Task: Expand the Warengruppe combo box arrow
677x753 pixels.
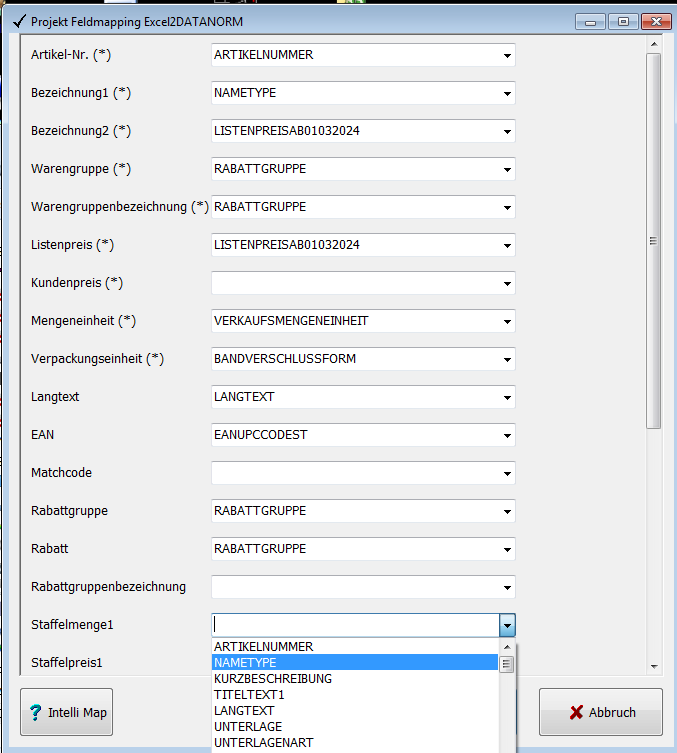Action: pyautogui.click(x=507, y=169)
